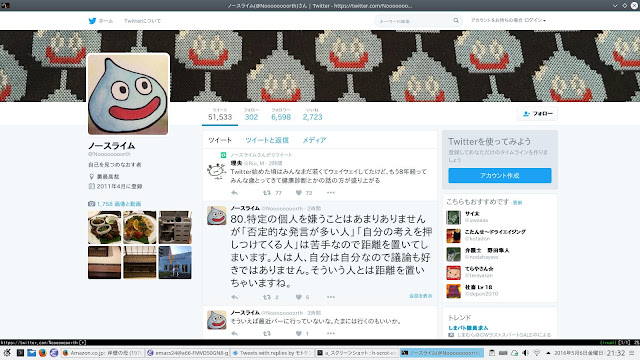This screenshot has width=640, height=360.
Task: Click the Wi-Fi network tray icon
Action: [x=537, y=353]
